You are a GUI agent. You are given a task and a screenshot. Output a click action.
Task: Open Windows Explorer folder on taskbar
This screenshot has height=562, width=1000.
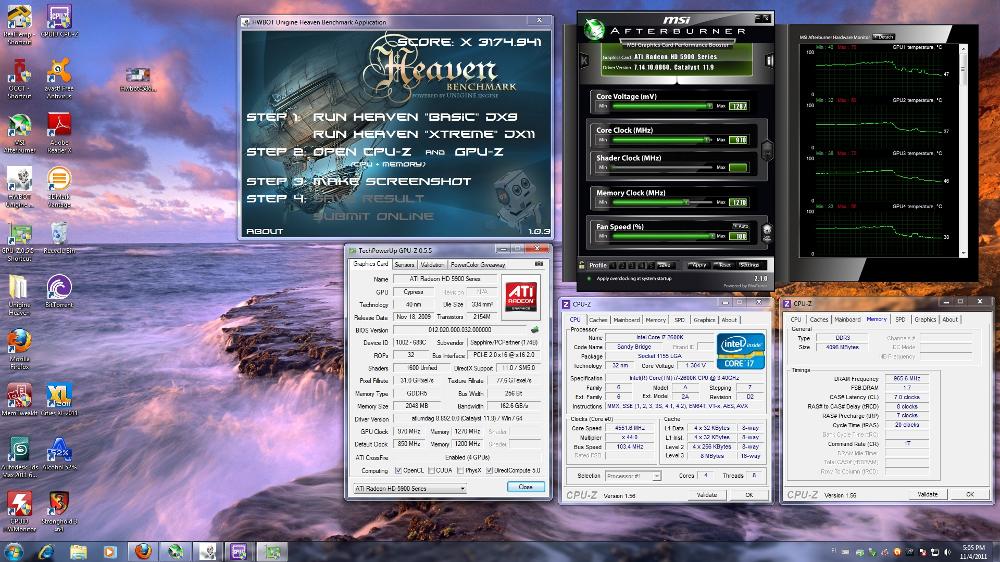pos(78,551)
